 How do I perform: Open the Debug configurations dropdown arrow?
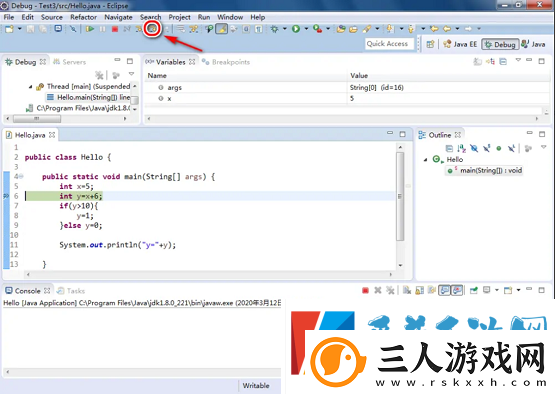pos(284,29)
